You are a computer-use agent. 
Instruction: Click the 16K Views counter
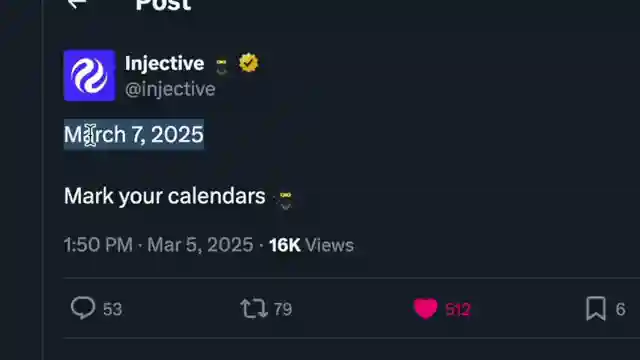tap(311, 245)
